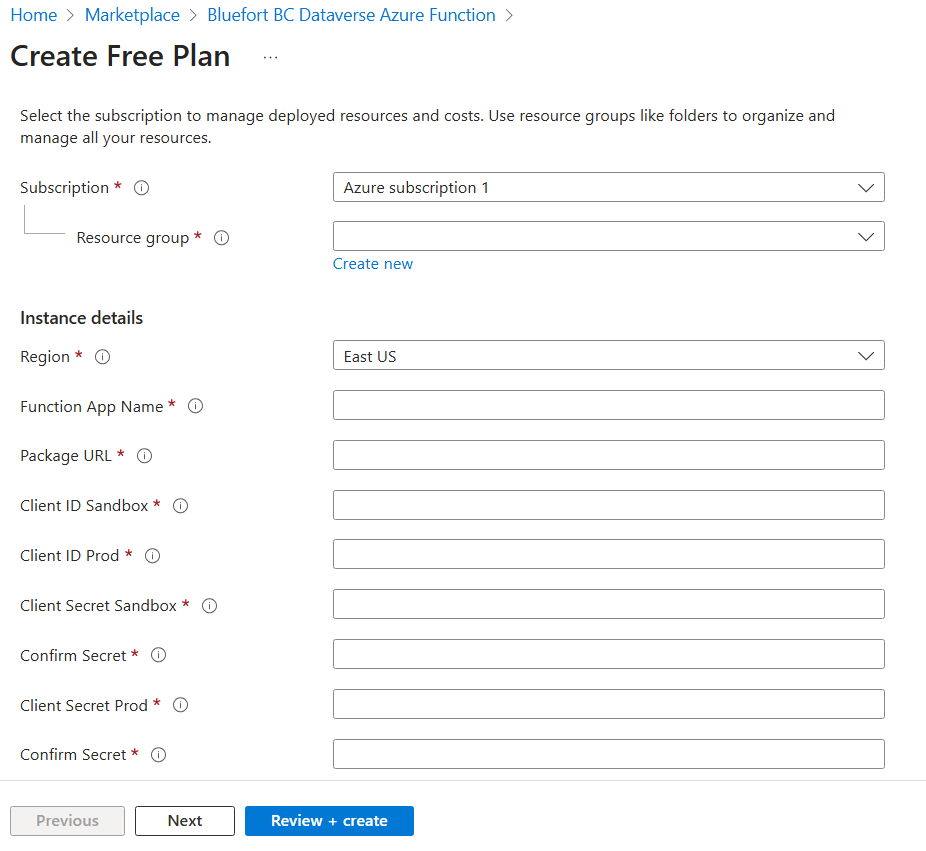
Task: Click the Region info icon
Action: click(x=102, y=357)
